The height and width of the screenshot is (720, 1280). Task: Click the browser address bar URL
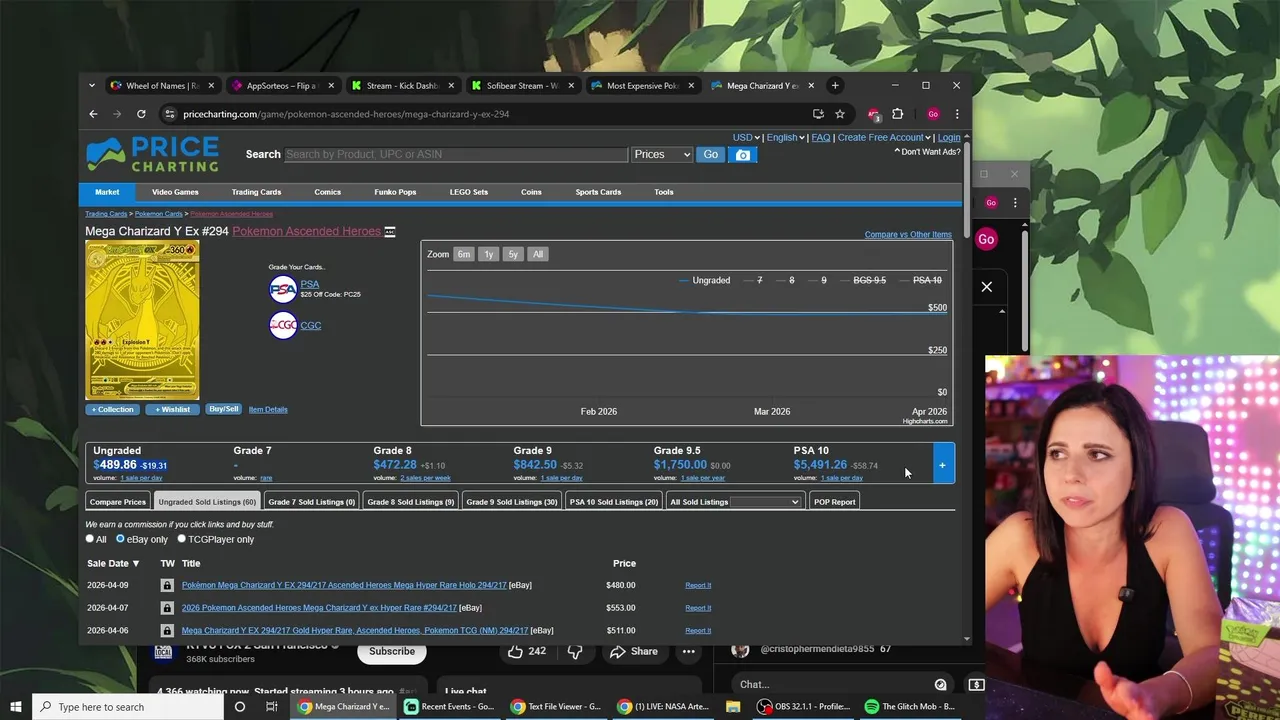(x=346, y=114)
